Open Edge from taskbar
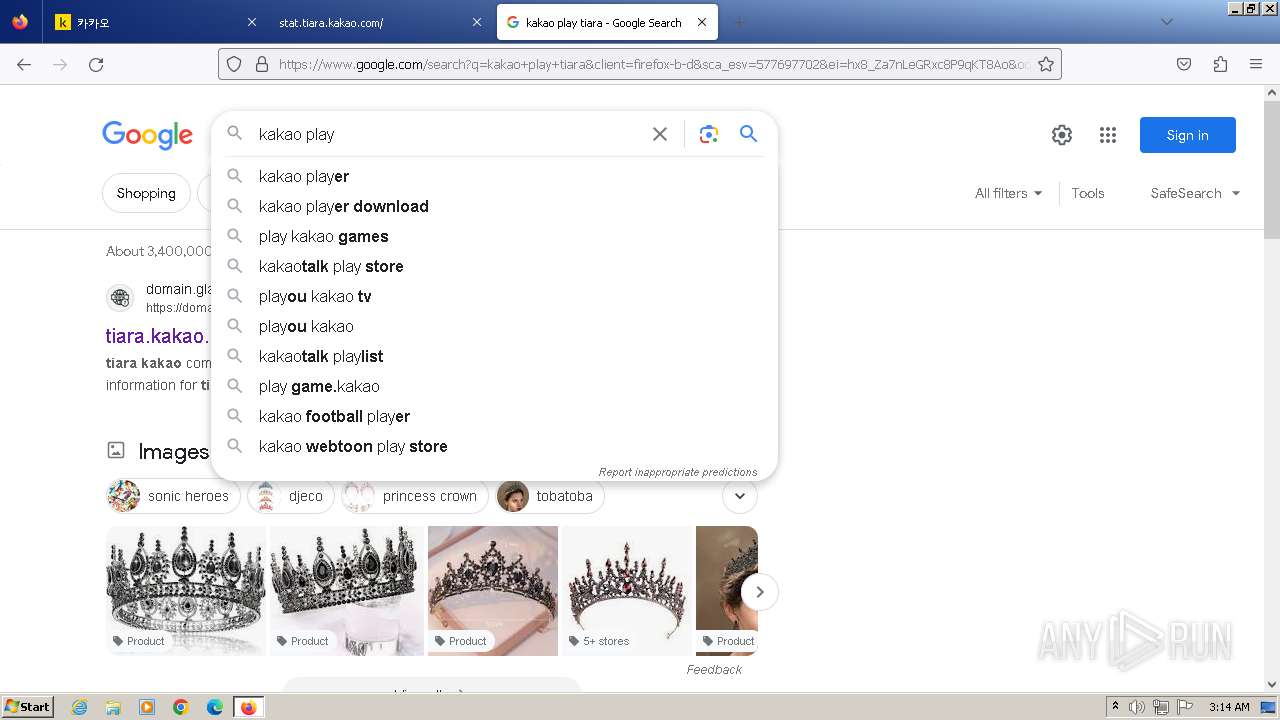Viewport: 1280px width, 720px height. [215, 707]
